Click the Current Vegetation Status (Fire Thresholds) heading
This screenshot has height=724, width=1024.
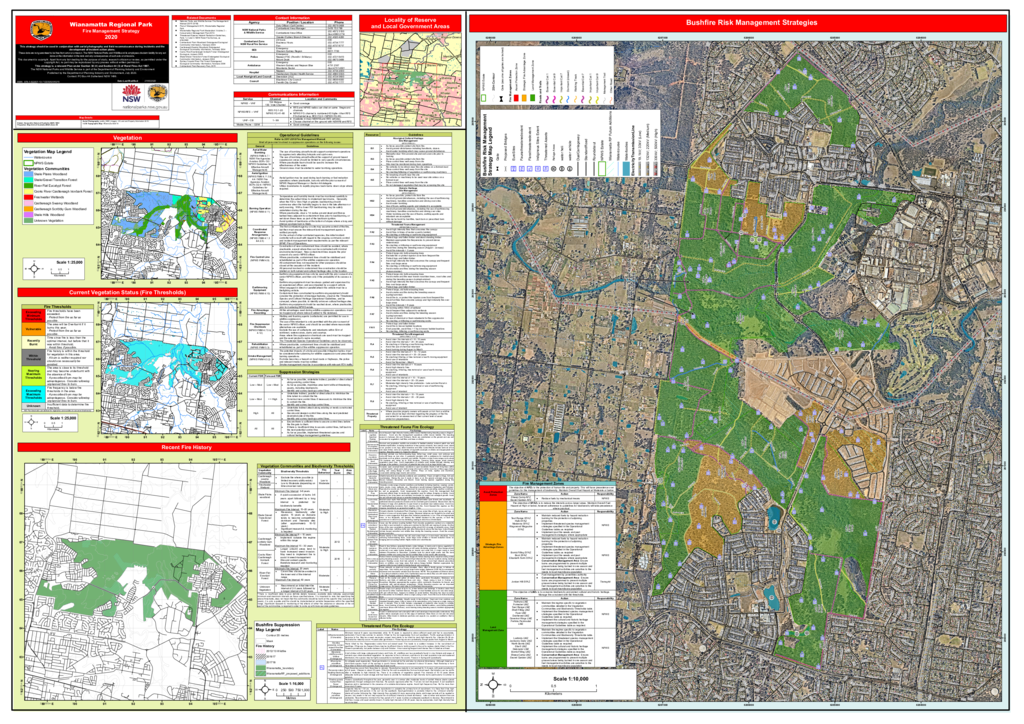(x=127, y=292)
